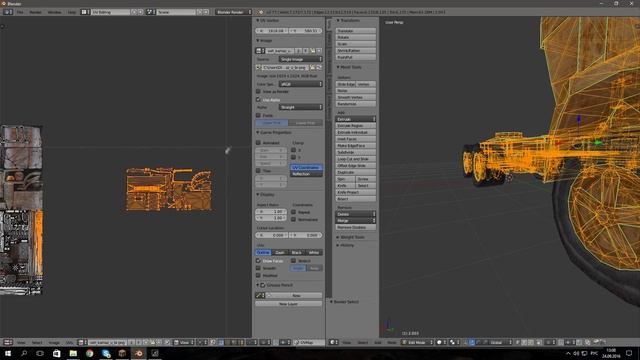Click pivot point icon in 3D view header
This screenshot has width=640, height=360.
(x=454, y=342)
